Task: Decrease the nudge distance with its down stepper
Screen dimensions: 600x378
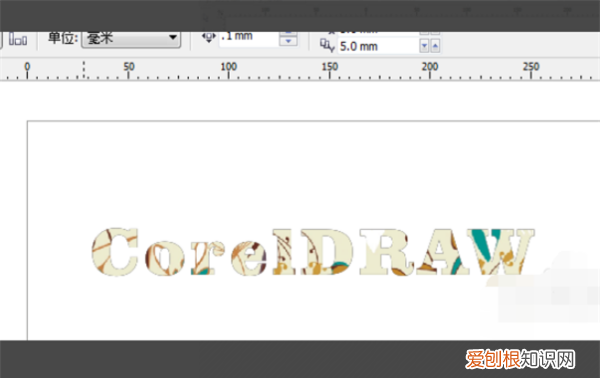Action: (x=289, y=41)
